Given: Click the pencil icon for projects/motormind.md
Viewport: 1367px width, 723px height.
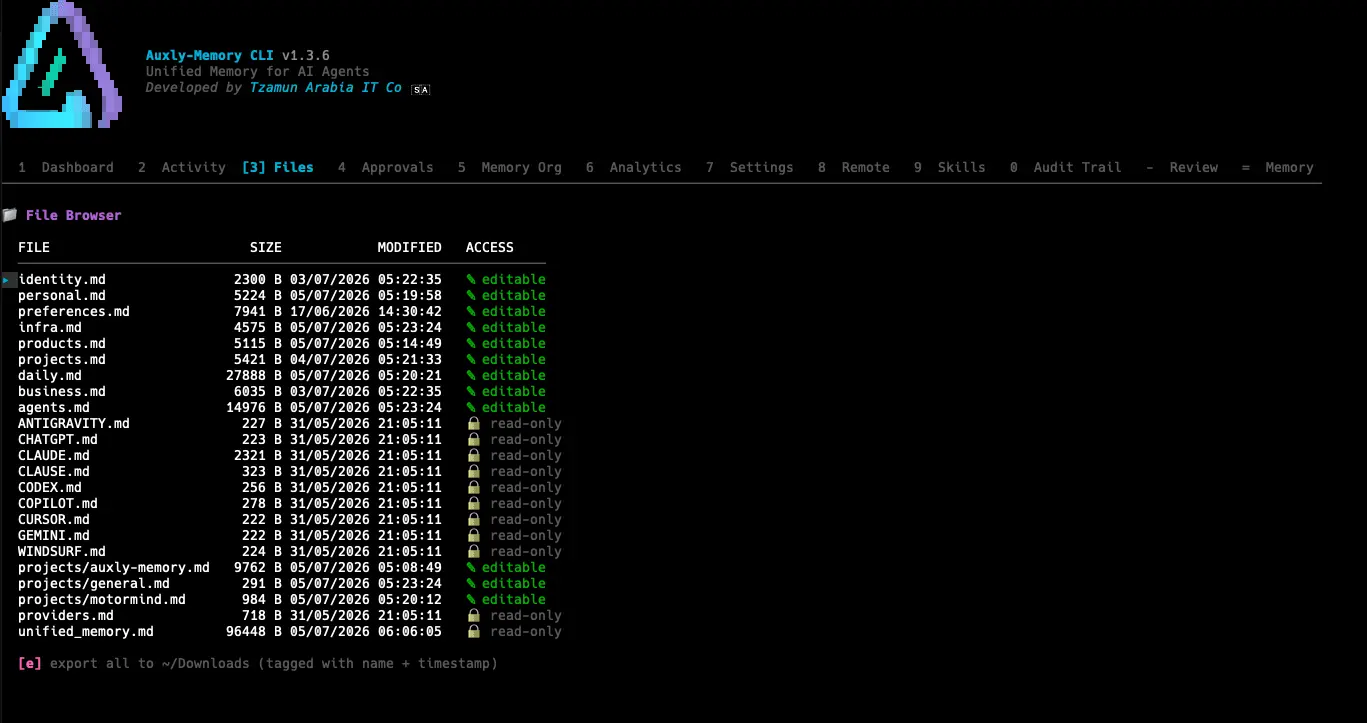Looking at the screenshot, I should 472,599.
